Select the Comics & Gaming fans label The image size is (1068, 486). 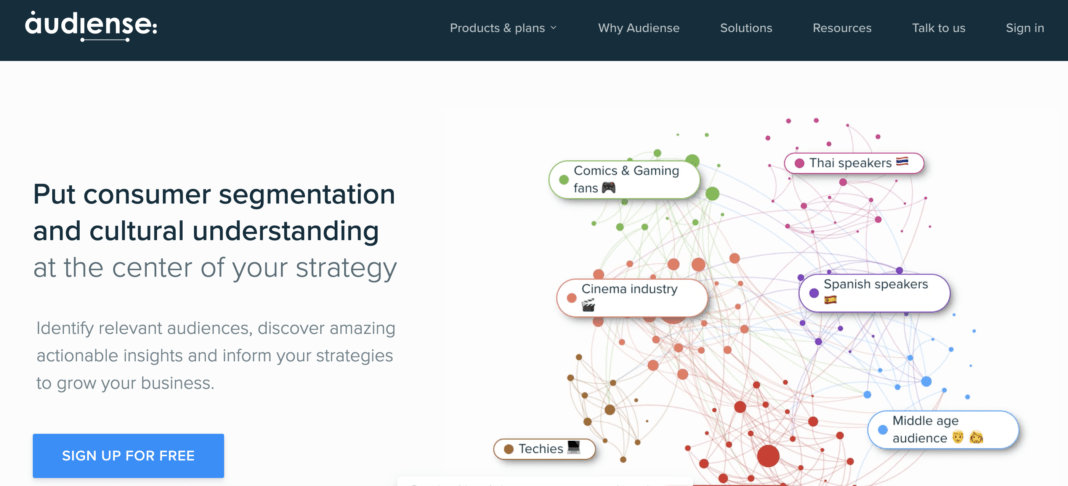point(625,179)
